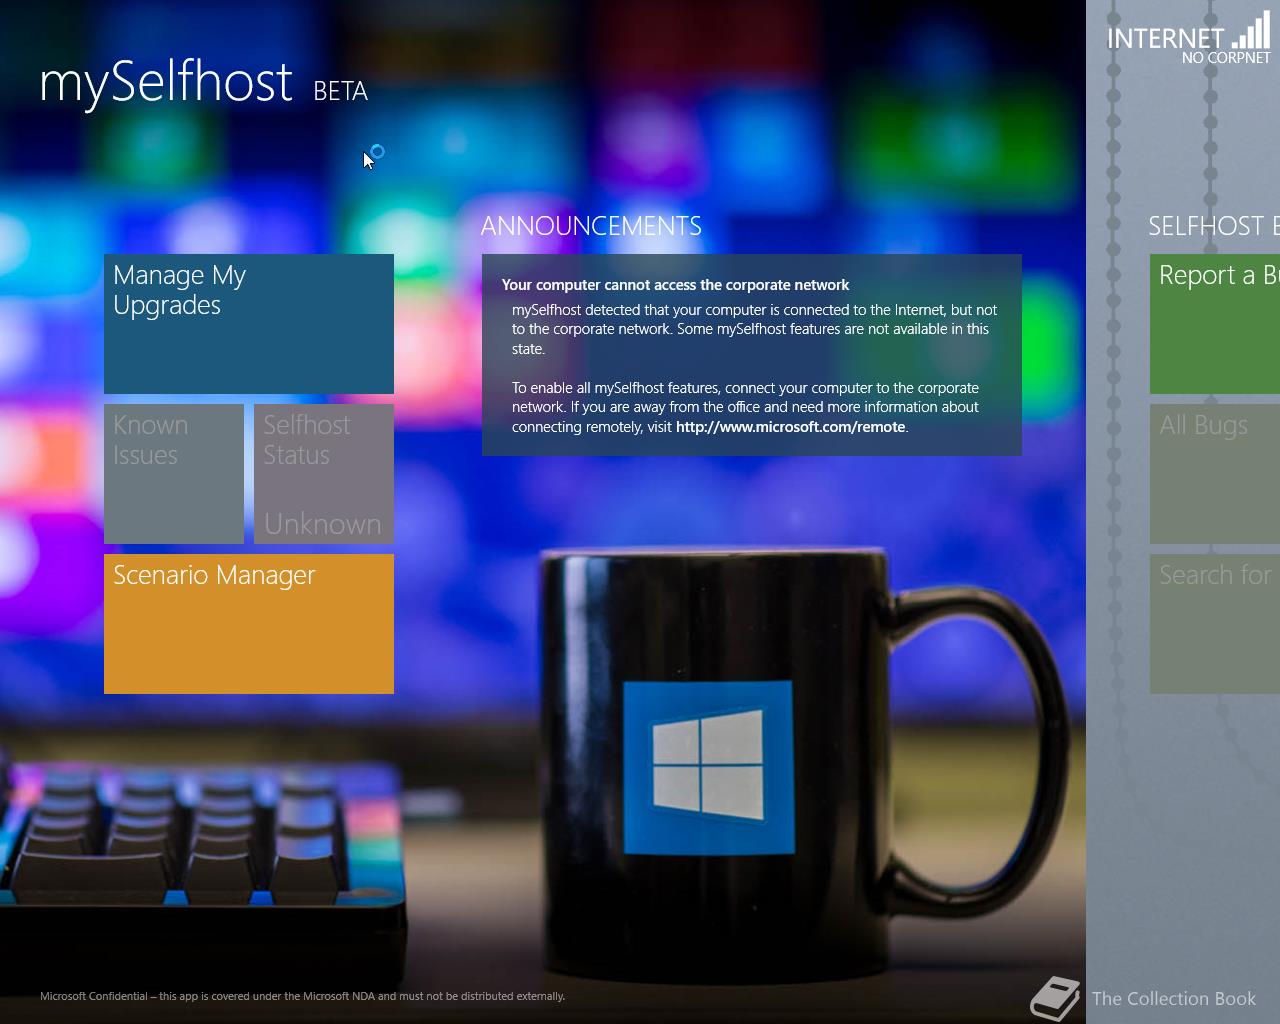Click the Selfhost Status Unknown tile
Screen dimensions: 1280x1024
tap(324, 474)
